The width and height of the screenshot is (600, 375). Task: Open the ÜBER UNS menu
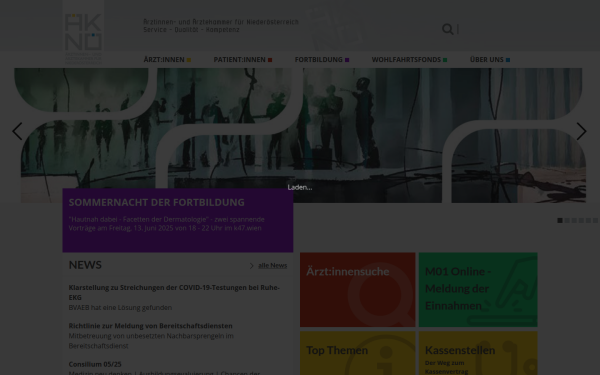(490, 60)
